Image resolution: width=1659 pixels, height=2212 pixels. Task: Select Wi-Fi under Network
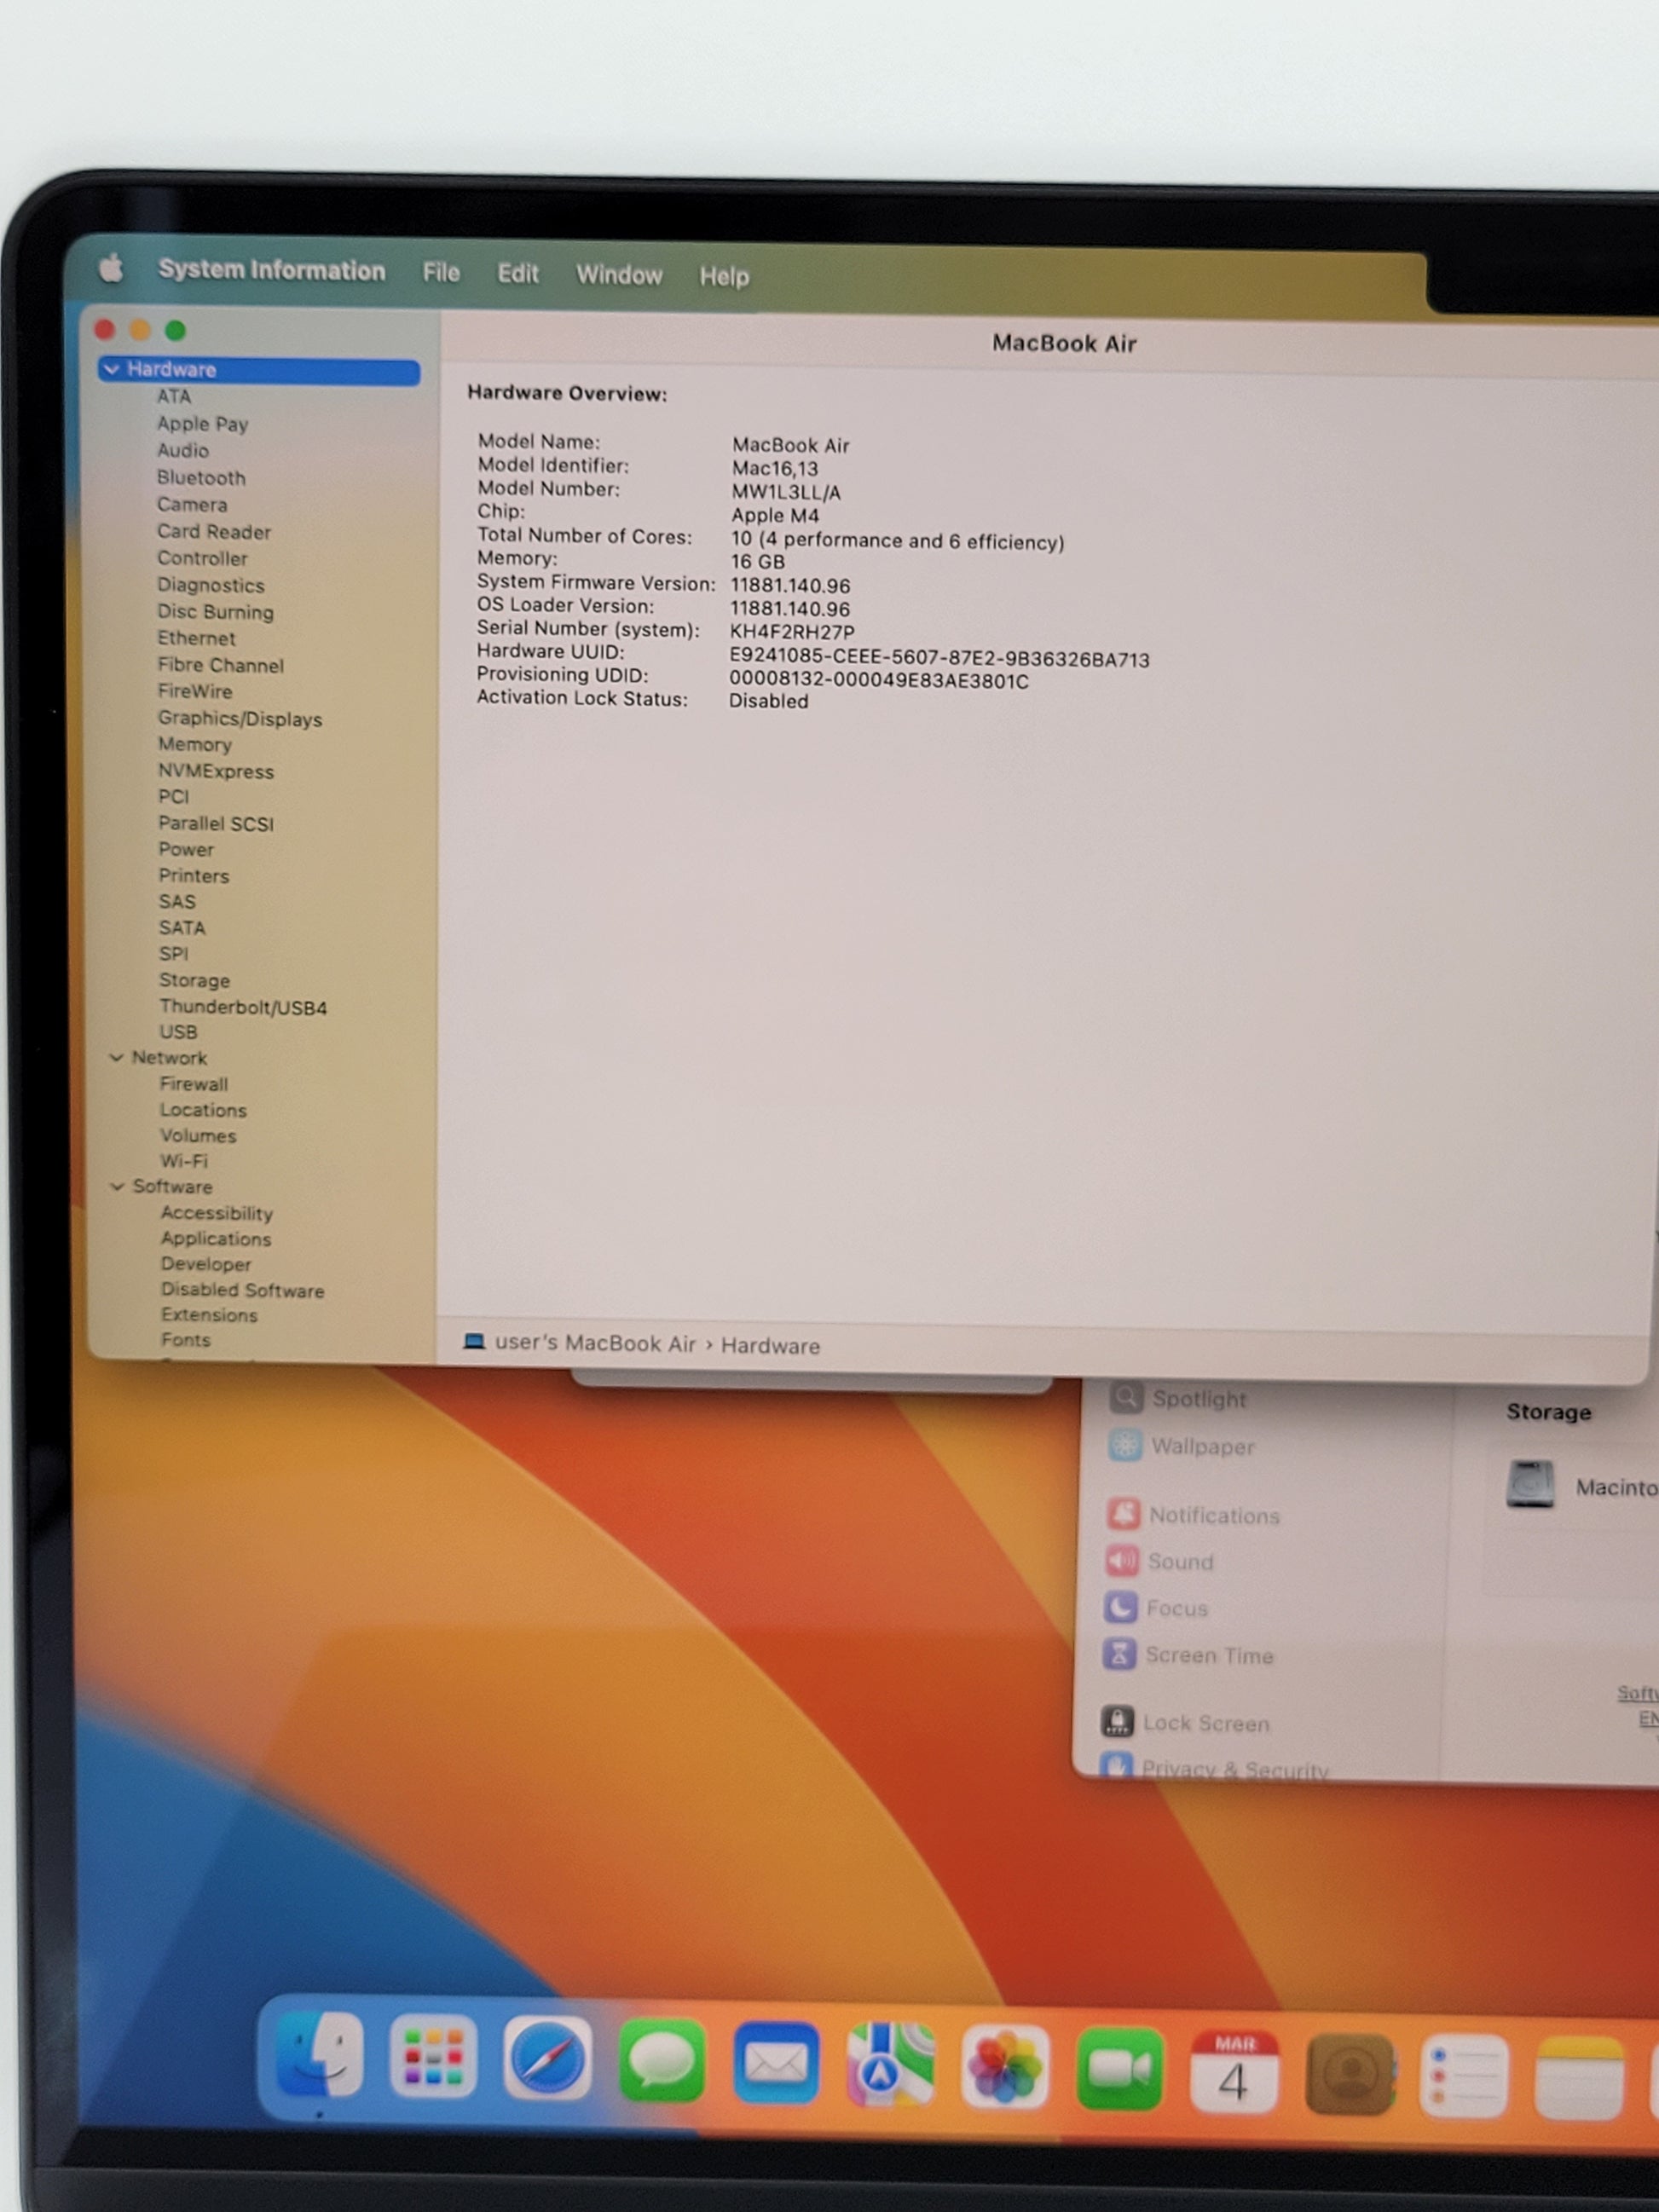click(x=184, y=1161)
